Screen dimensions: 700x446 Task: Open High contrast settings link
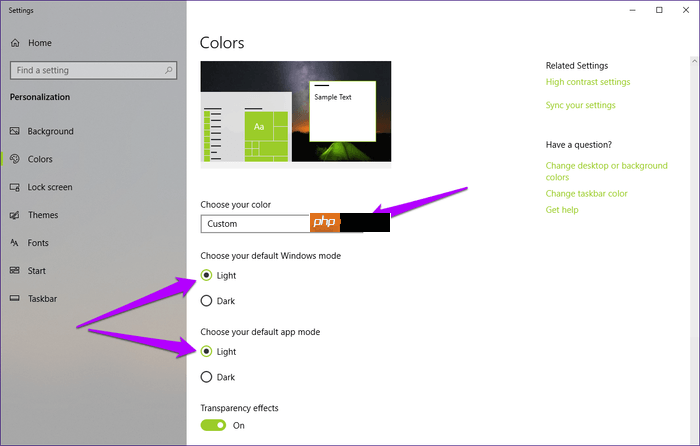point(587,82)
